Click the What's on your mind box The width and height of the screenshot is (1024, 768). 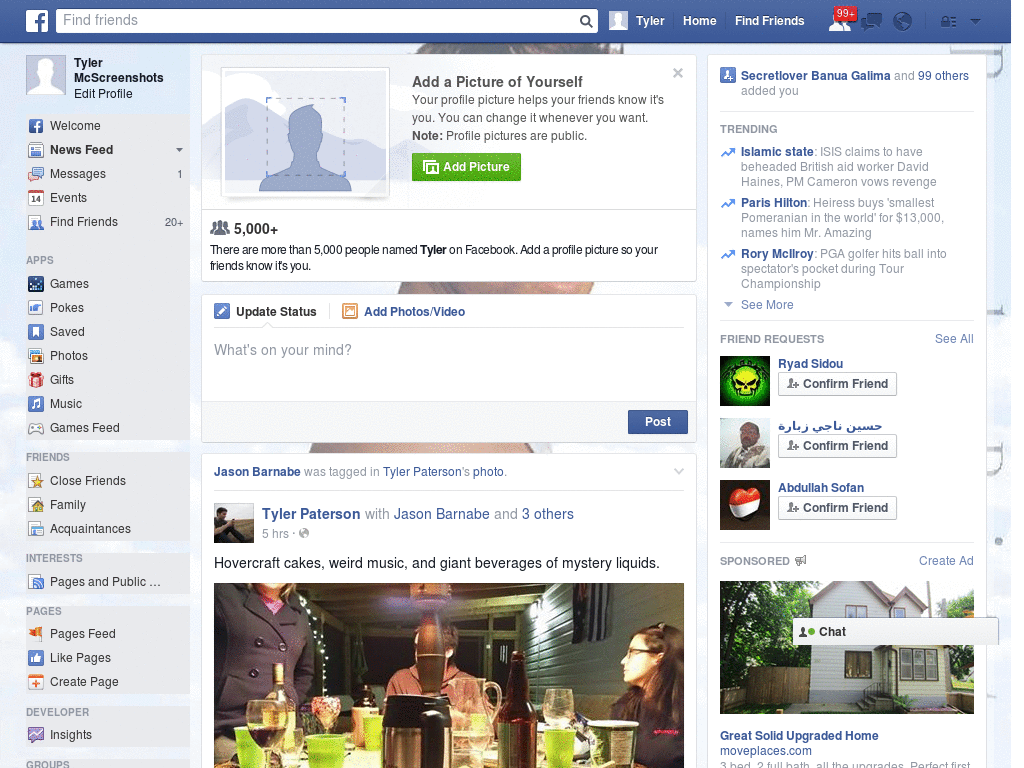click(x=449, y=364)
